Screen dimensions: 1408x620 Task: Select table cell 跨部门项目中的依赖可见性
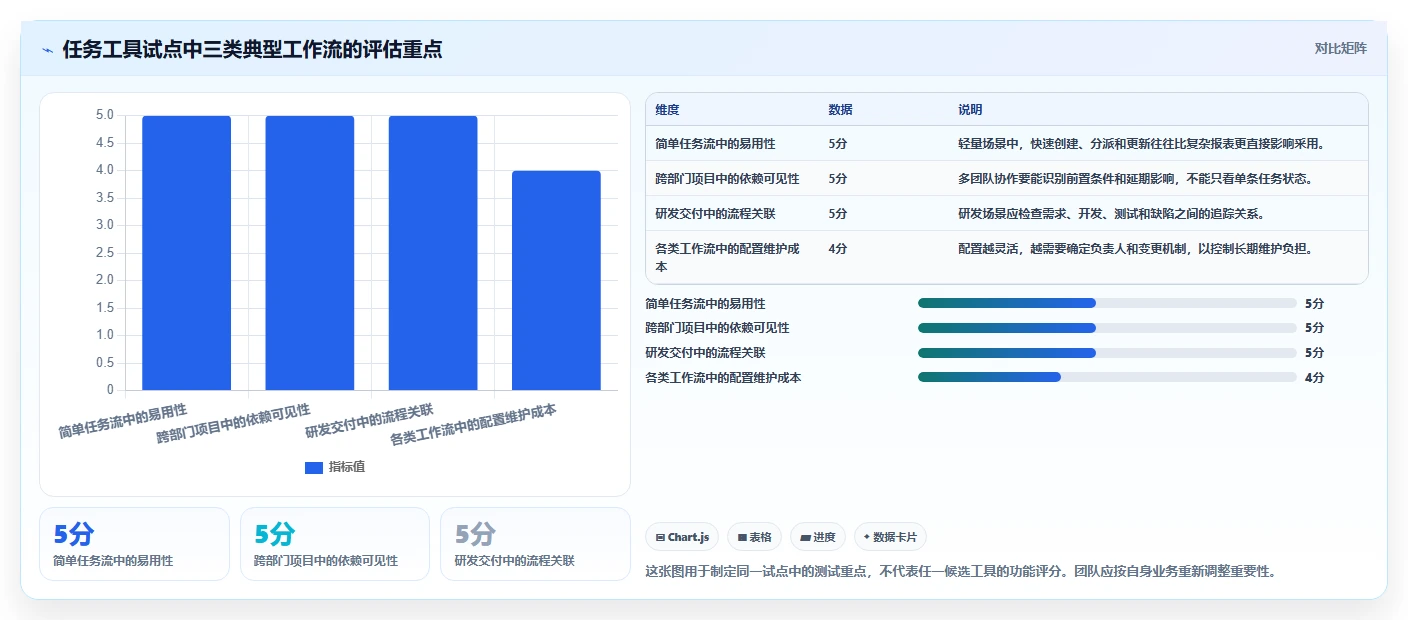coord(727,179)
